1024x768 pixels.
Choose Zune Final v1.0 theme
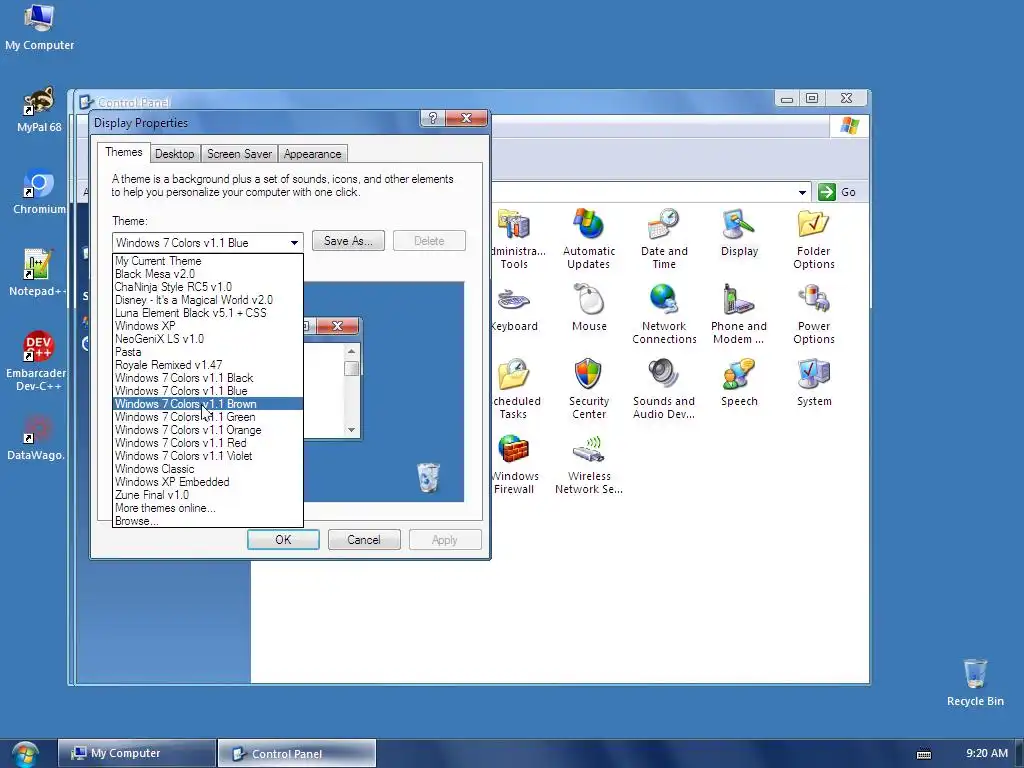click(x=208, y=495)
